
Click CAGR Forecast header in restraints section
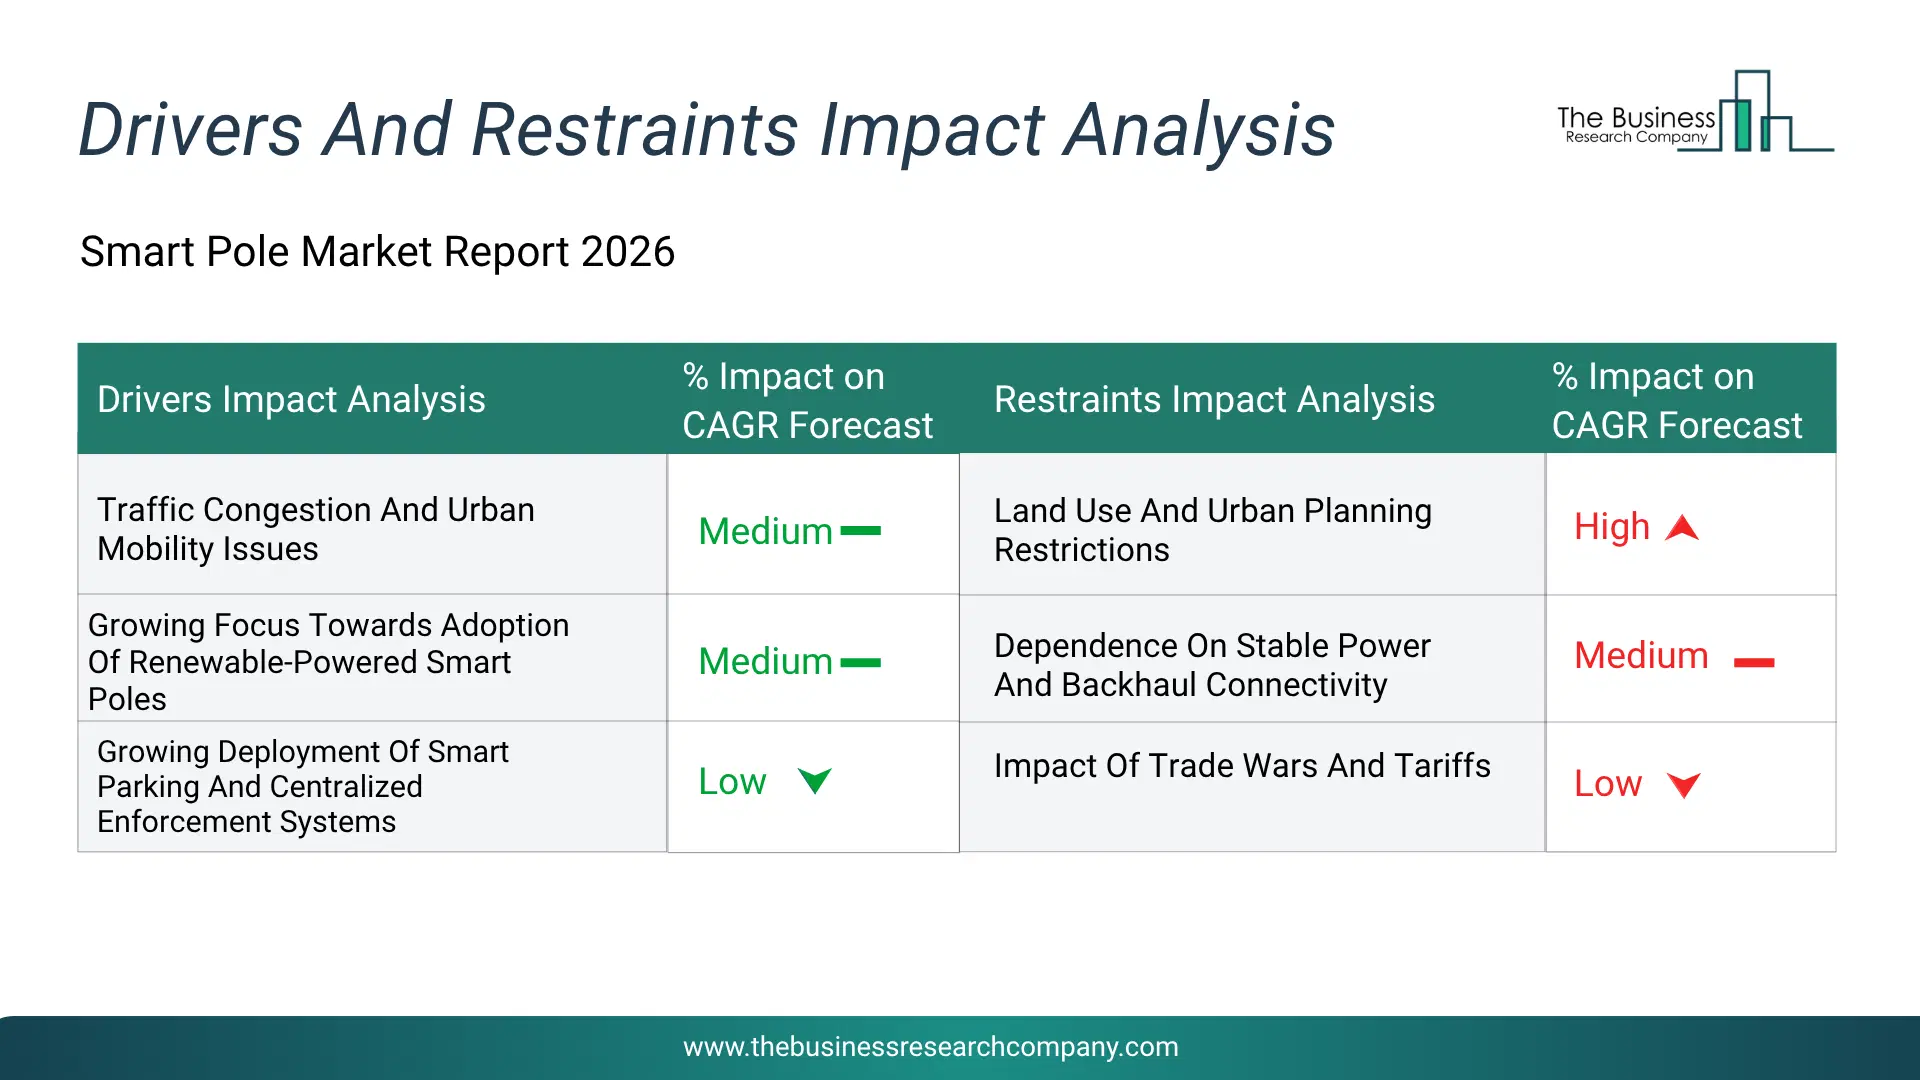click(1677, 401)
